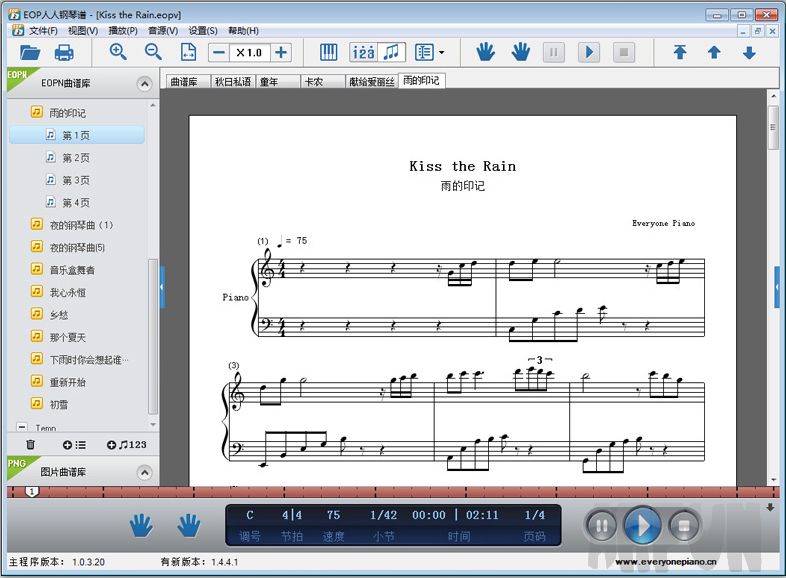
Task: Zoom out with the magnifier minus icon
Action: click(x=153, y=53)
